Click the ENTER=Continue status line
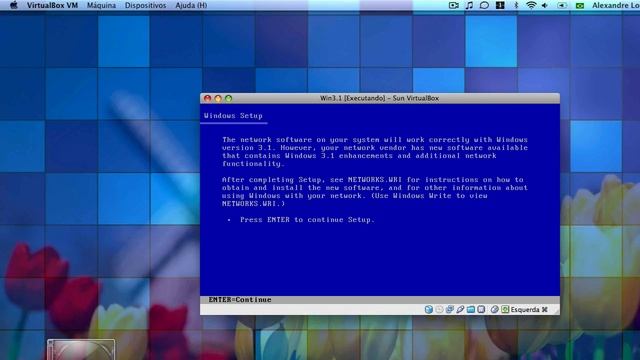This screenshot has width=640, height=360. coord(240,300)
